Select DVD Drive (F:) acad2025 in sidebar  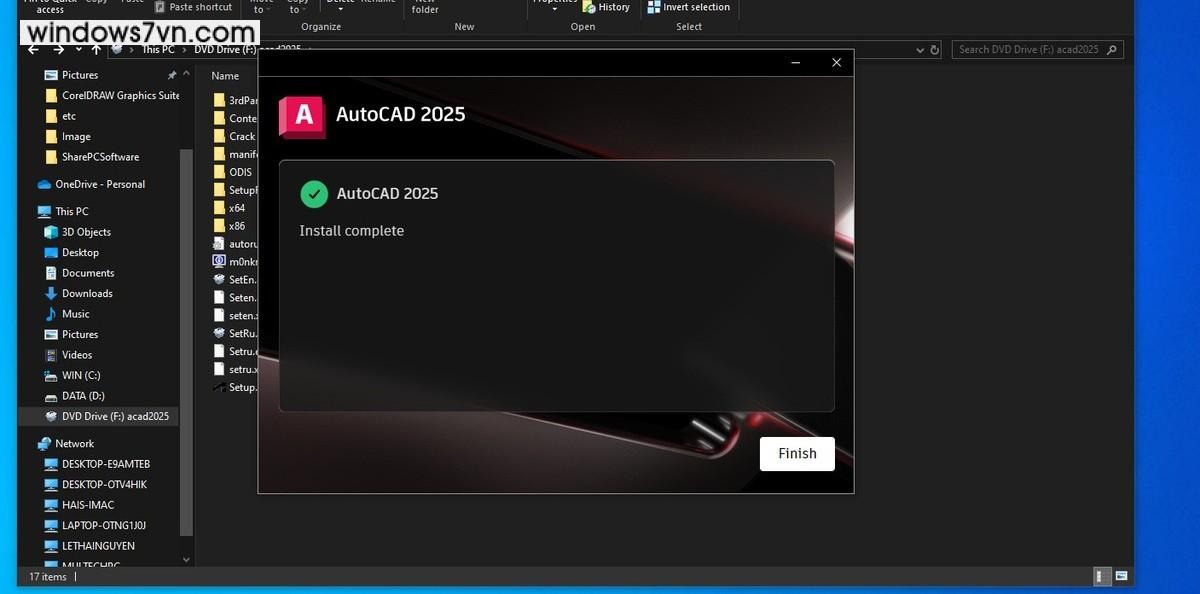click(114, 416)
